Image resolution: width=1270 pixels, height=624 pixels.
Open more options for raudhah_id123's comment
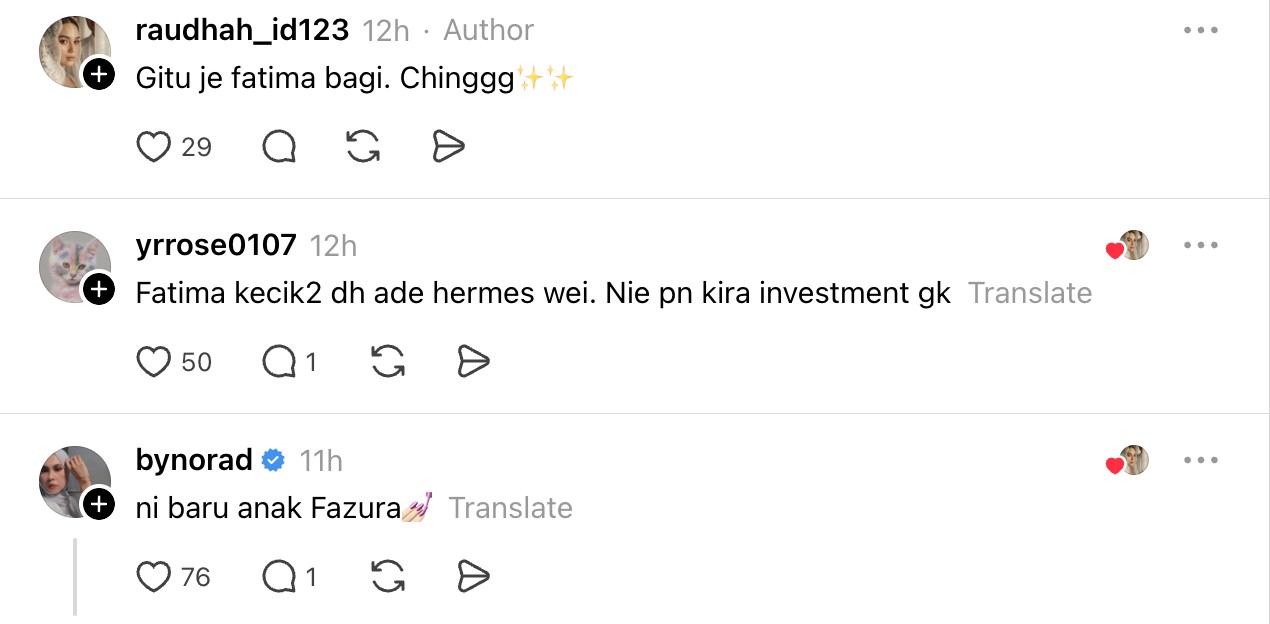coord(1200,31)
